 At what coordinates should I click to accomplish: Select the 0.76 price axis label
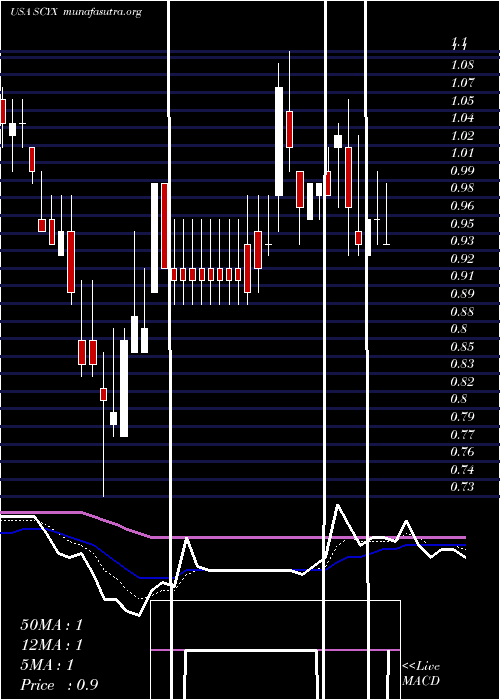pyautogui.click(x=462, y=452)
